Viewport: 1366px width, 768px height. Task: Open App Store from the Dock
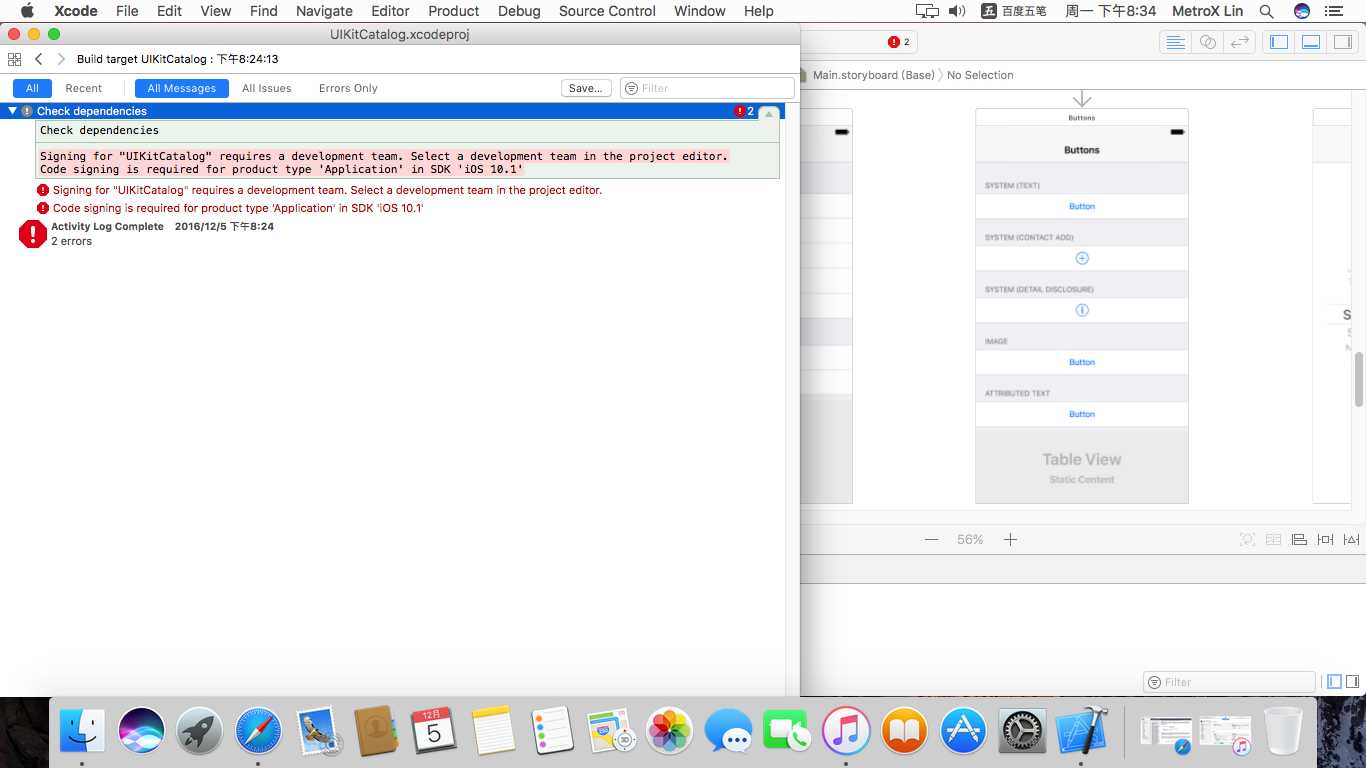[964, 731]
